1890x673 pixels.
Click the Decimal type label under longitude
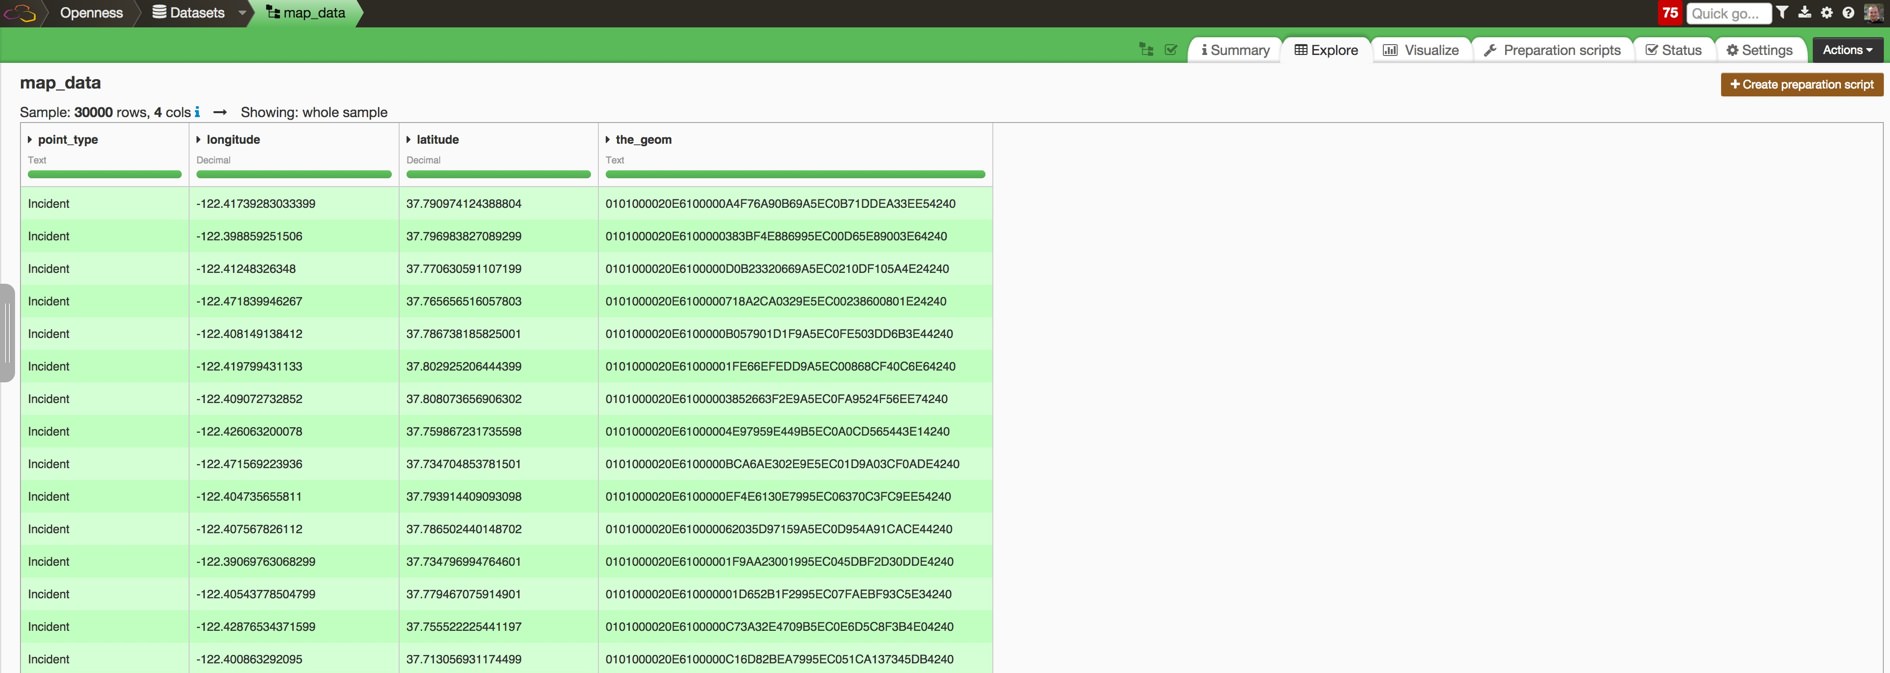tap(214, 160)
